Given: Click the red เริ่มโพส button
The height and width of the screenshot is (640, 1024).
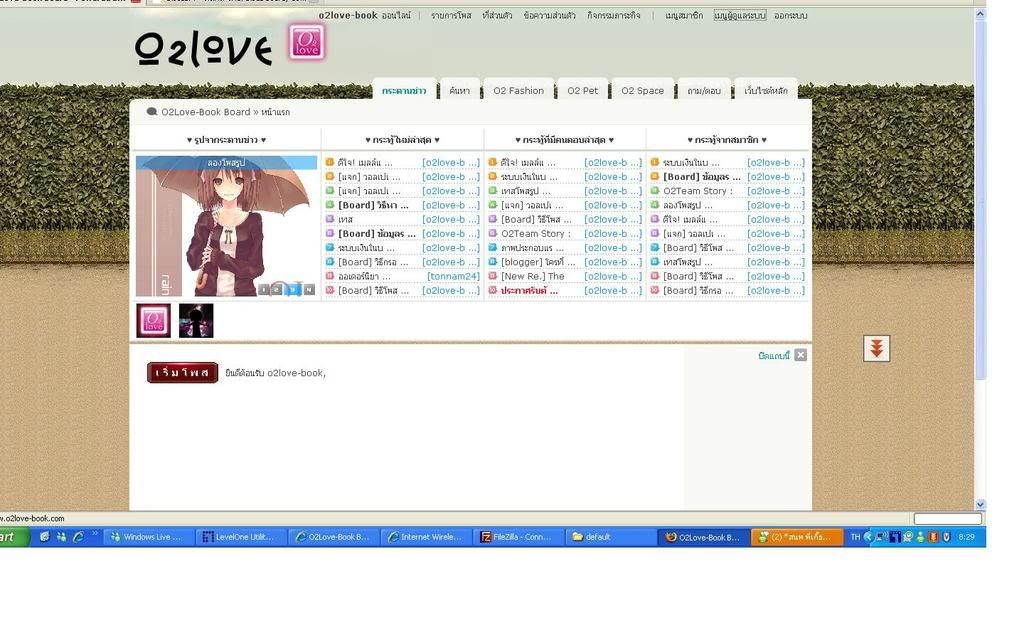Looking at the screenshot, I should [x=182, y=372].
